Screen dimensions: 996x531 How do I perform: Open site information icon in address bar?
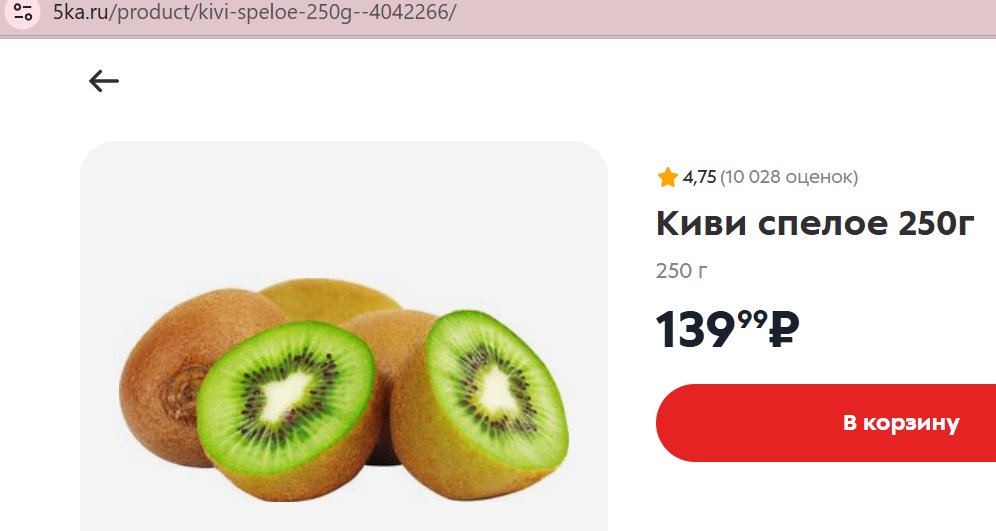pyautogui.click(x=23, y=13)
